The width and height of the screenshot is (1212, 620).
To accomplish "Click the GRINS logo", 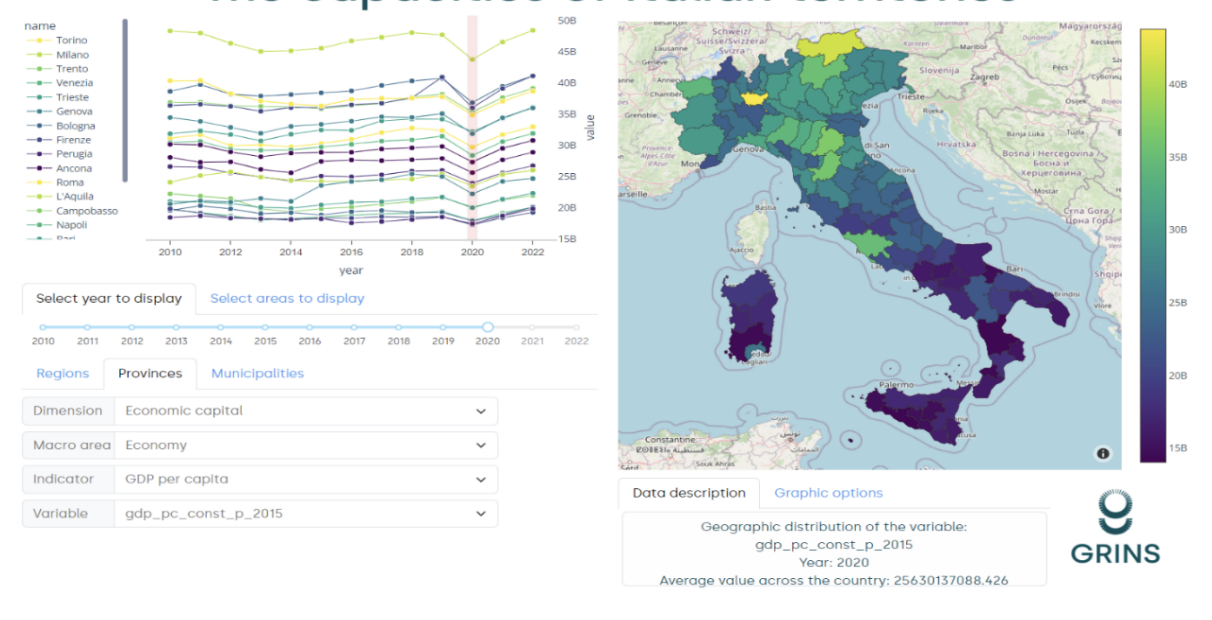I will [1115, 527].
